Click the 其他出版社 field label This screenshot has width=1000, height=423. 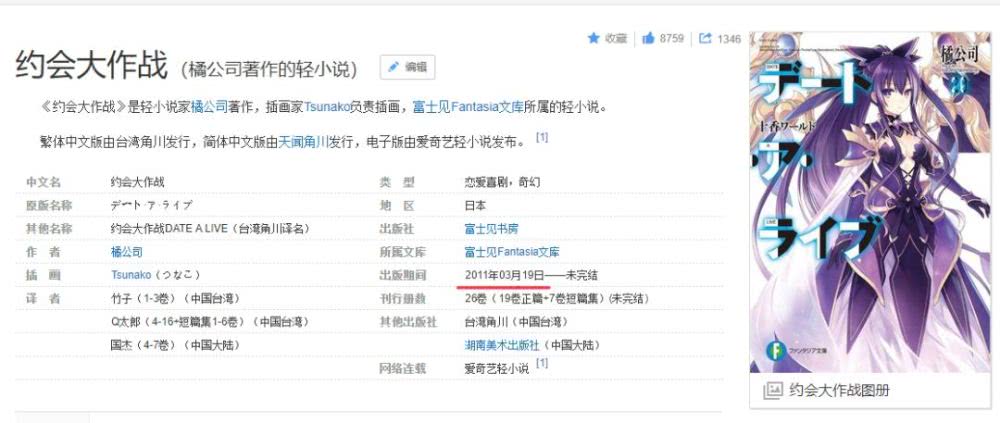click(x=408, y=322)
